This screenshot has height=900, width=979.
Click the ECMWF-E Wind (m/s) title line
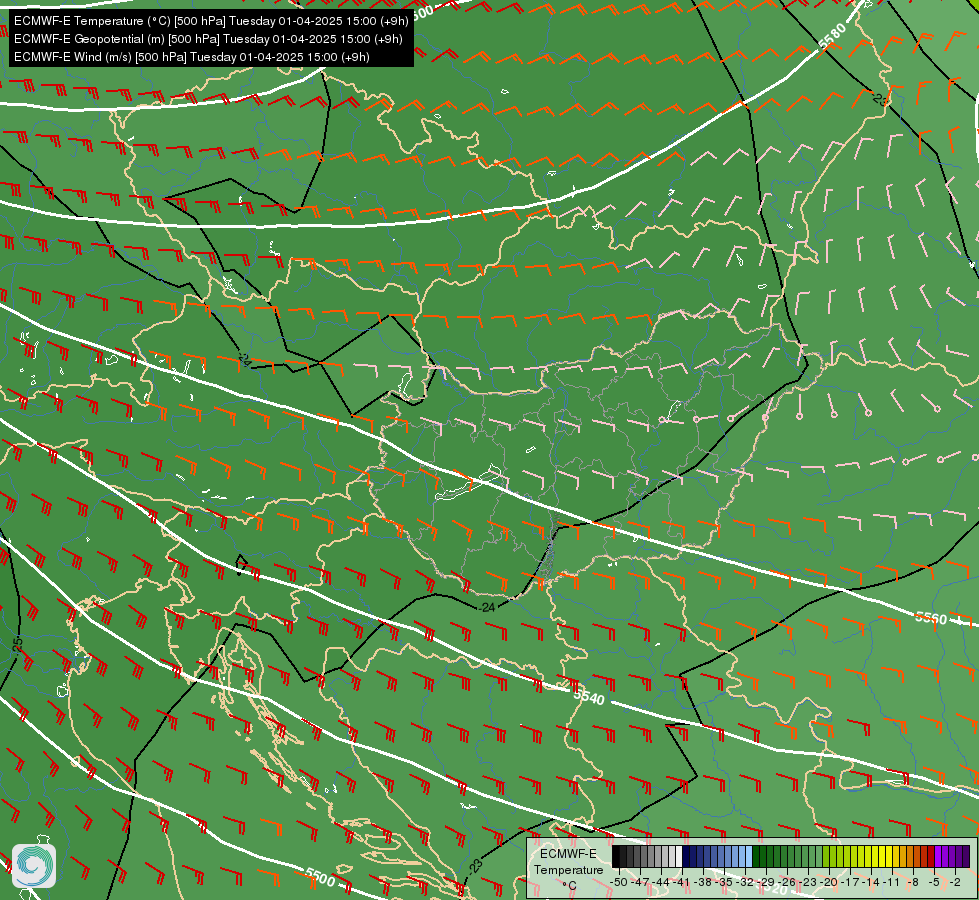(192, 57)
